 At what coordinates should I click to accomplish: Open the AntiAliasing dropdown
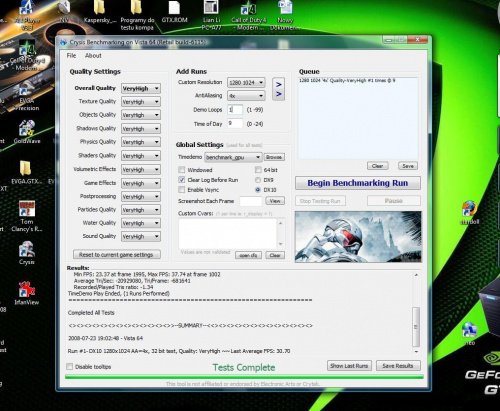[x=246, y=96]
